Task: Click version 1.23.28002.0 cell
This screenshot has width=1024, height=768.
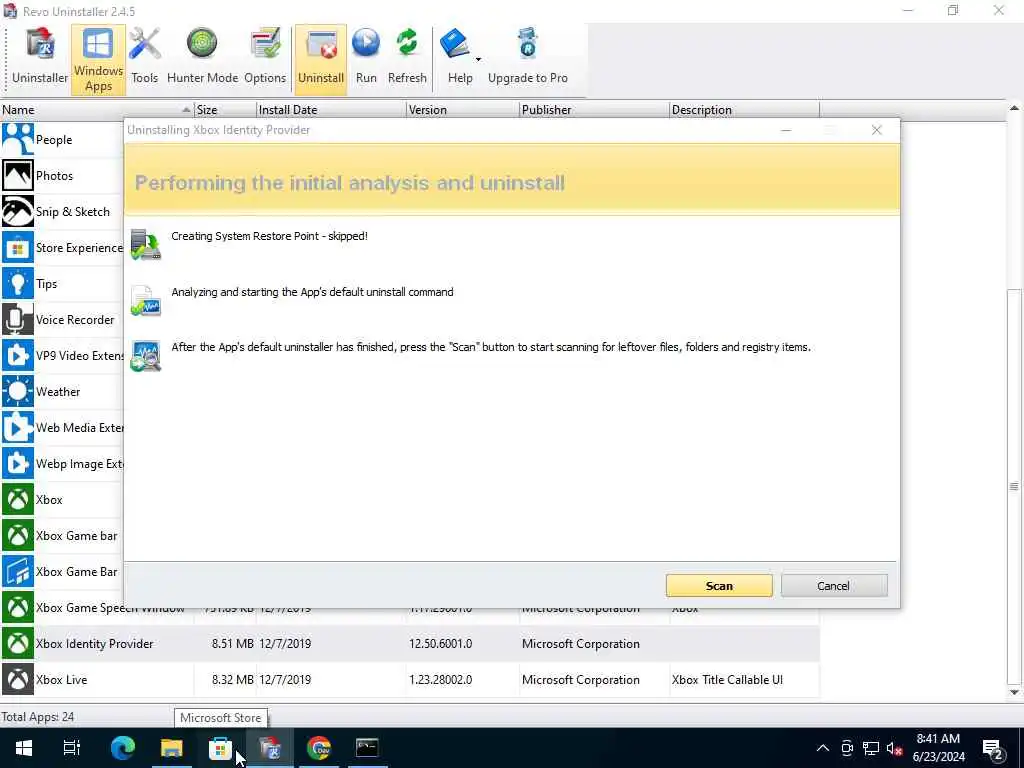Action: (x=441, y=679)
